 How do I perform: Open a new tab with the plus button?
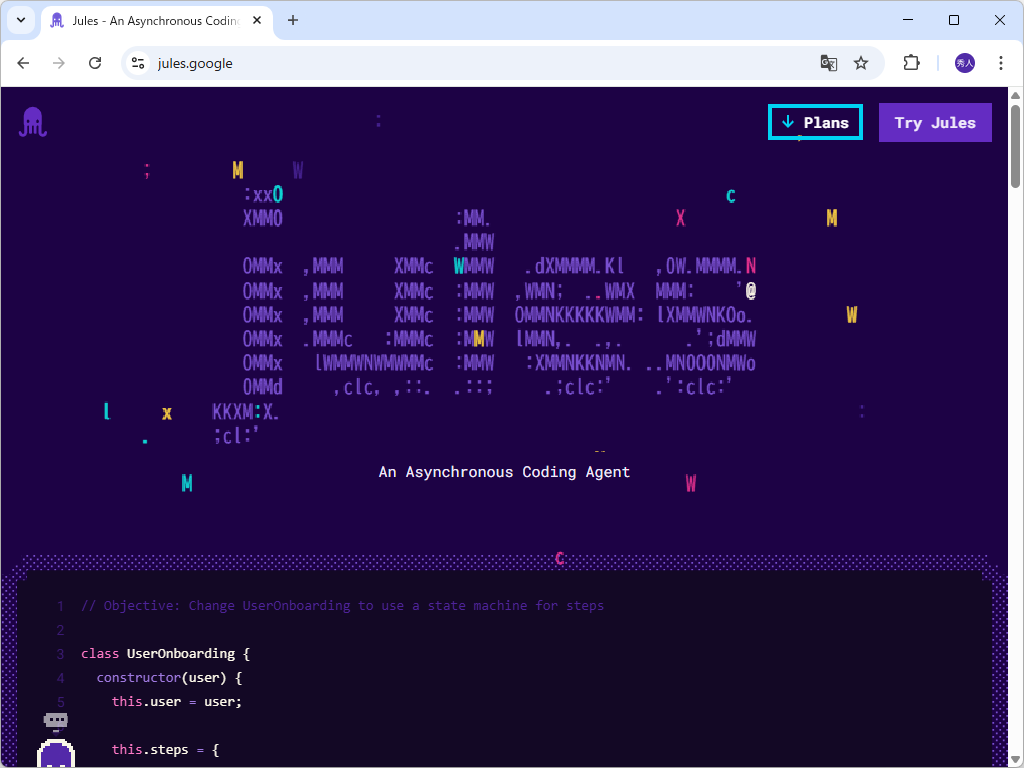coord(291,19)
